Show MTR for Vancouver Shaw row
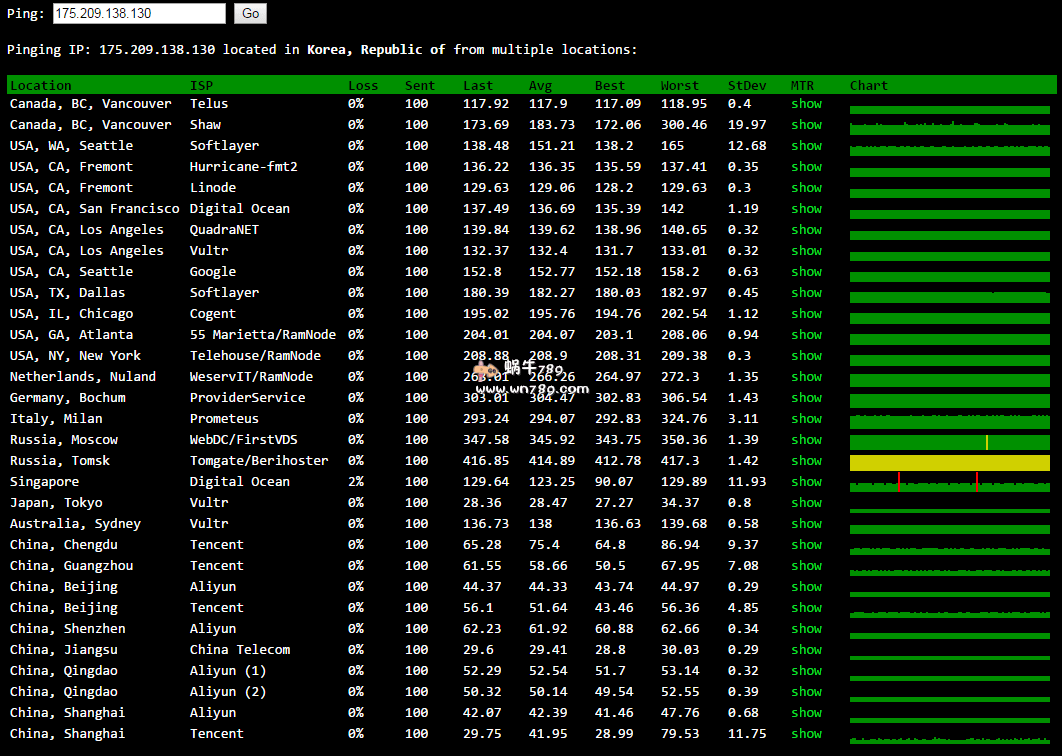The image size is (1062, 756). pyautogui.click(x=806, y=125)
